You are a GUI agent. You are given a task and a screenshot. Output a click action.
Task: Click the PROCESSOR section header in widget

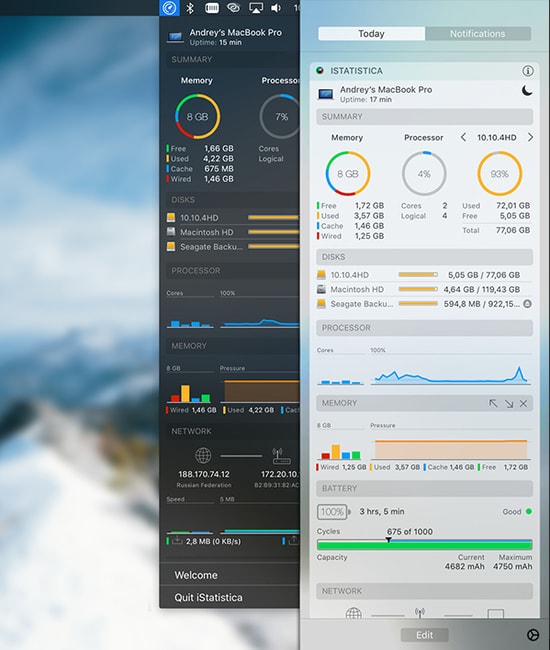424,328
